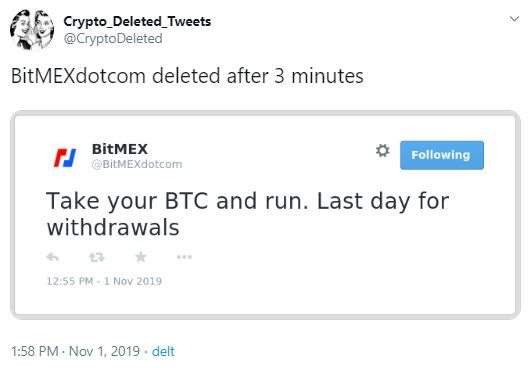Image resolution: width=528 pixels, height=368 pixels.
Task: Open the gear settings icon beside Following
Action: 383,150
